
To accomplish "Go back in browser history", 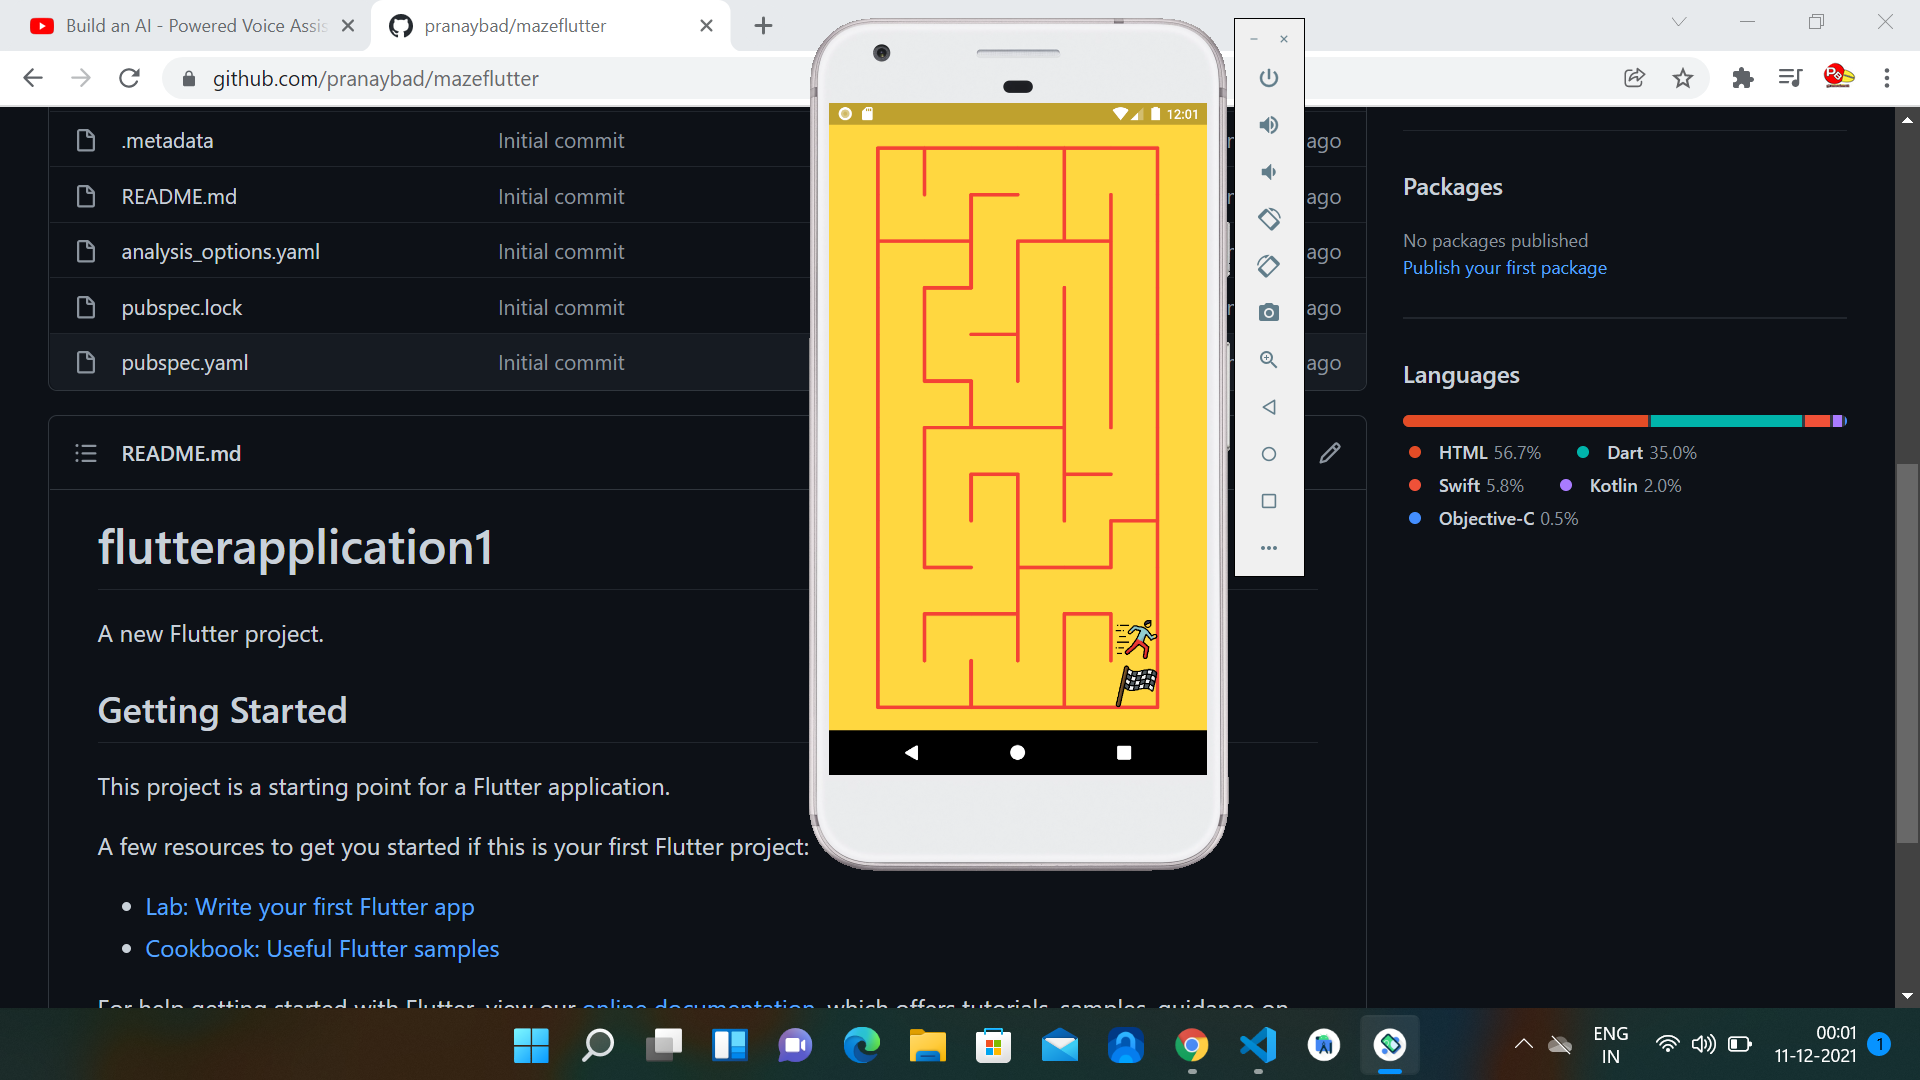I will coord(33,78).
